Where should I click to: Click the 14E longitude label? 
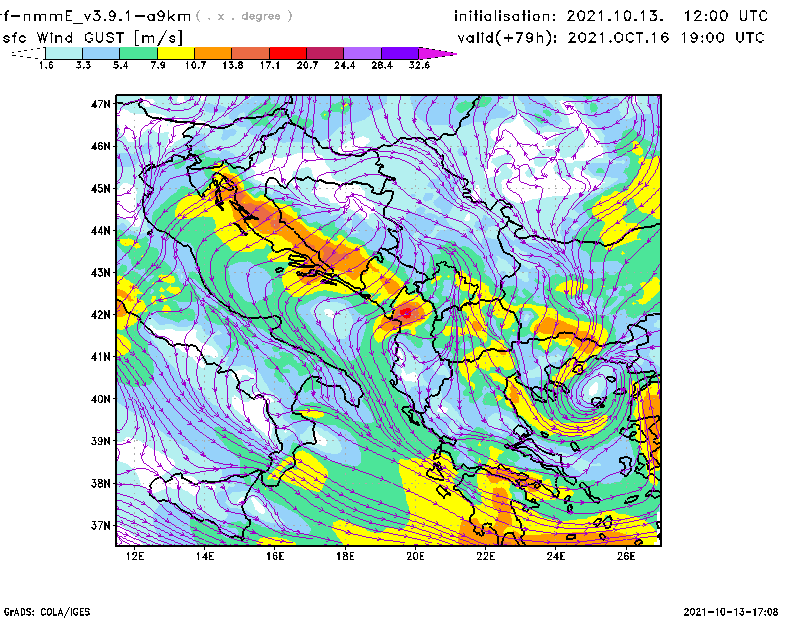coord(205,556)
